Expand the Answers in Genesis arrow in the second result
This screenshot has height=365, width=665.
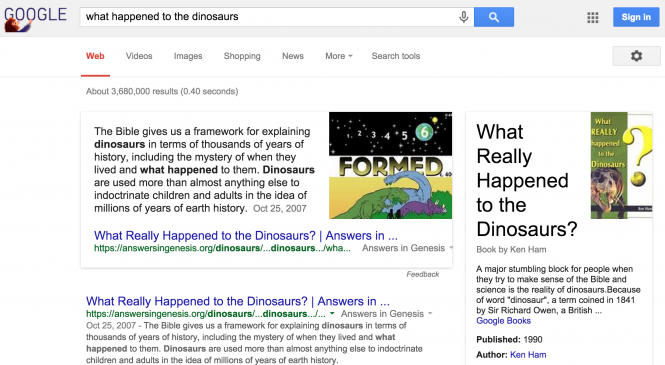430,314
